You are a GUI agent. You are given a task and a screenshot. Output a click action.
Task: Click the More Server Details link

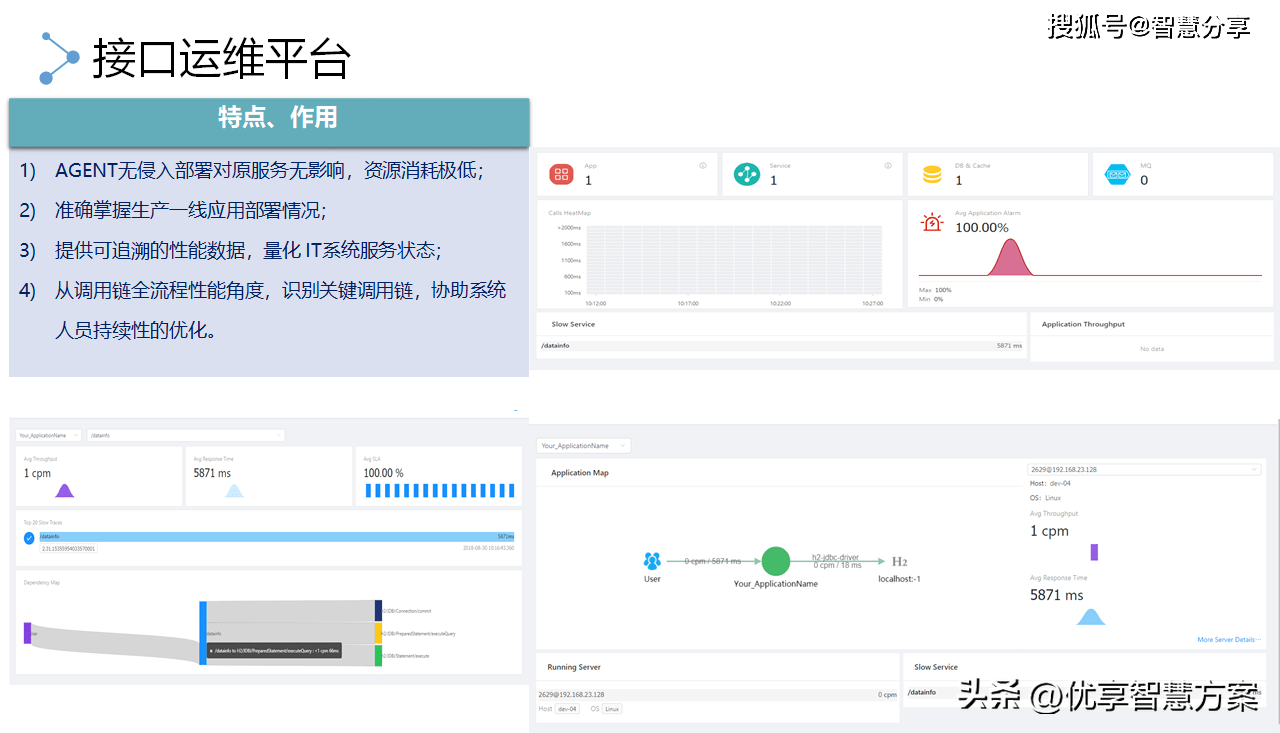pos(1228,640)
